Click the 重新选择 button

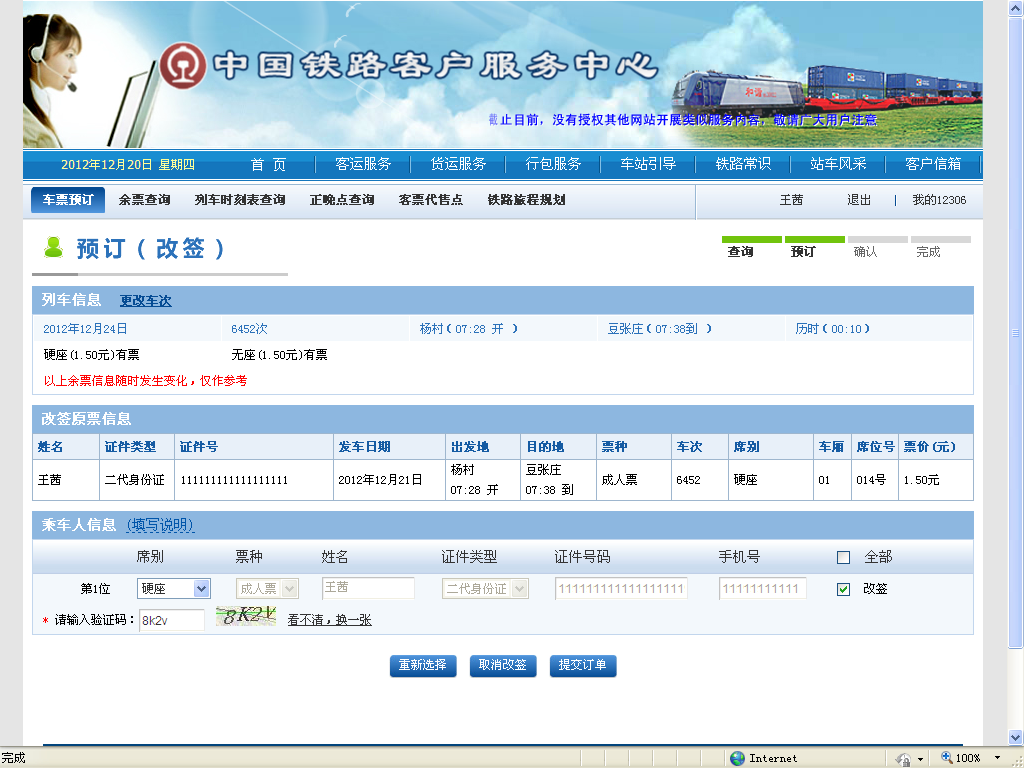pyautogui.click(x=423, y=665)
